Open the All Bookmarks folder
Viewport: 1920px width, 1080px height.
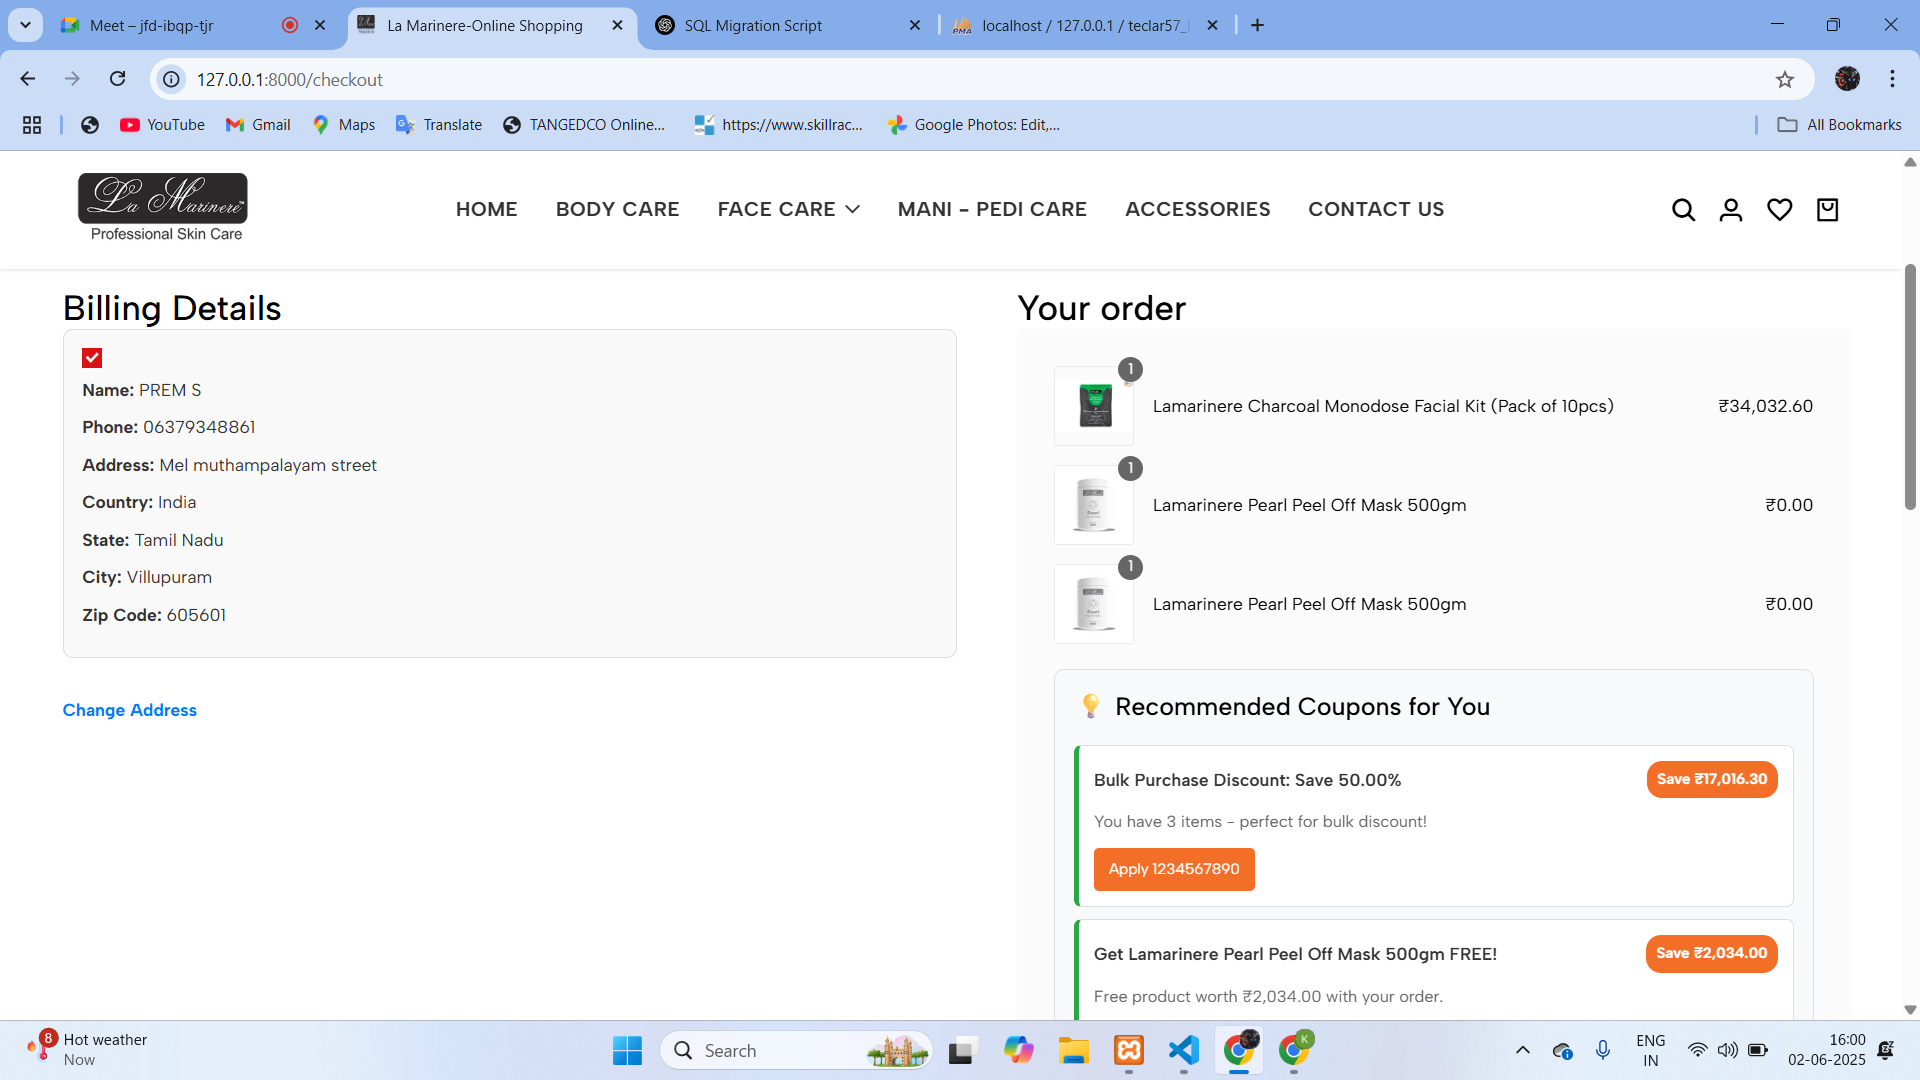(1839, 125)
